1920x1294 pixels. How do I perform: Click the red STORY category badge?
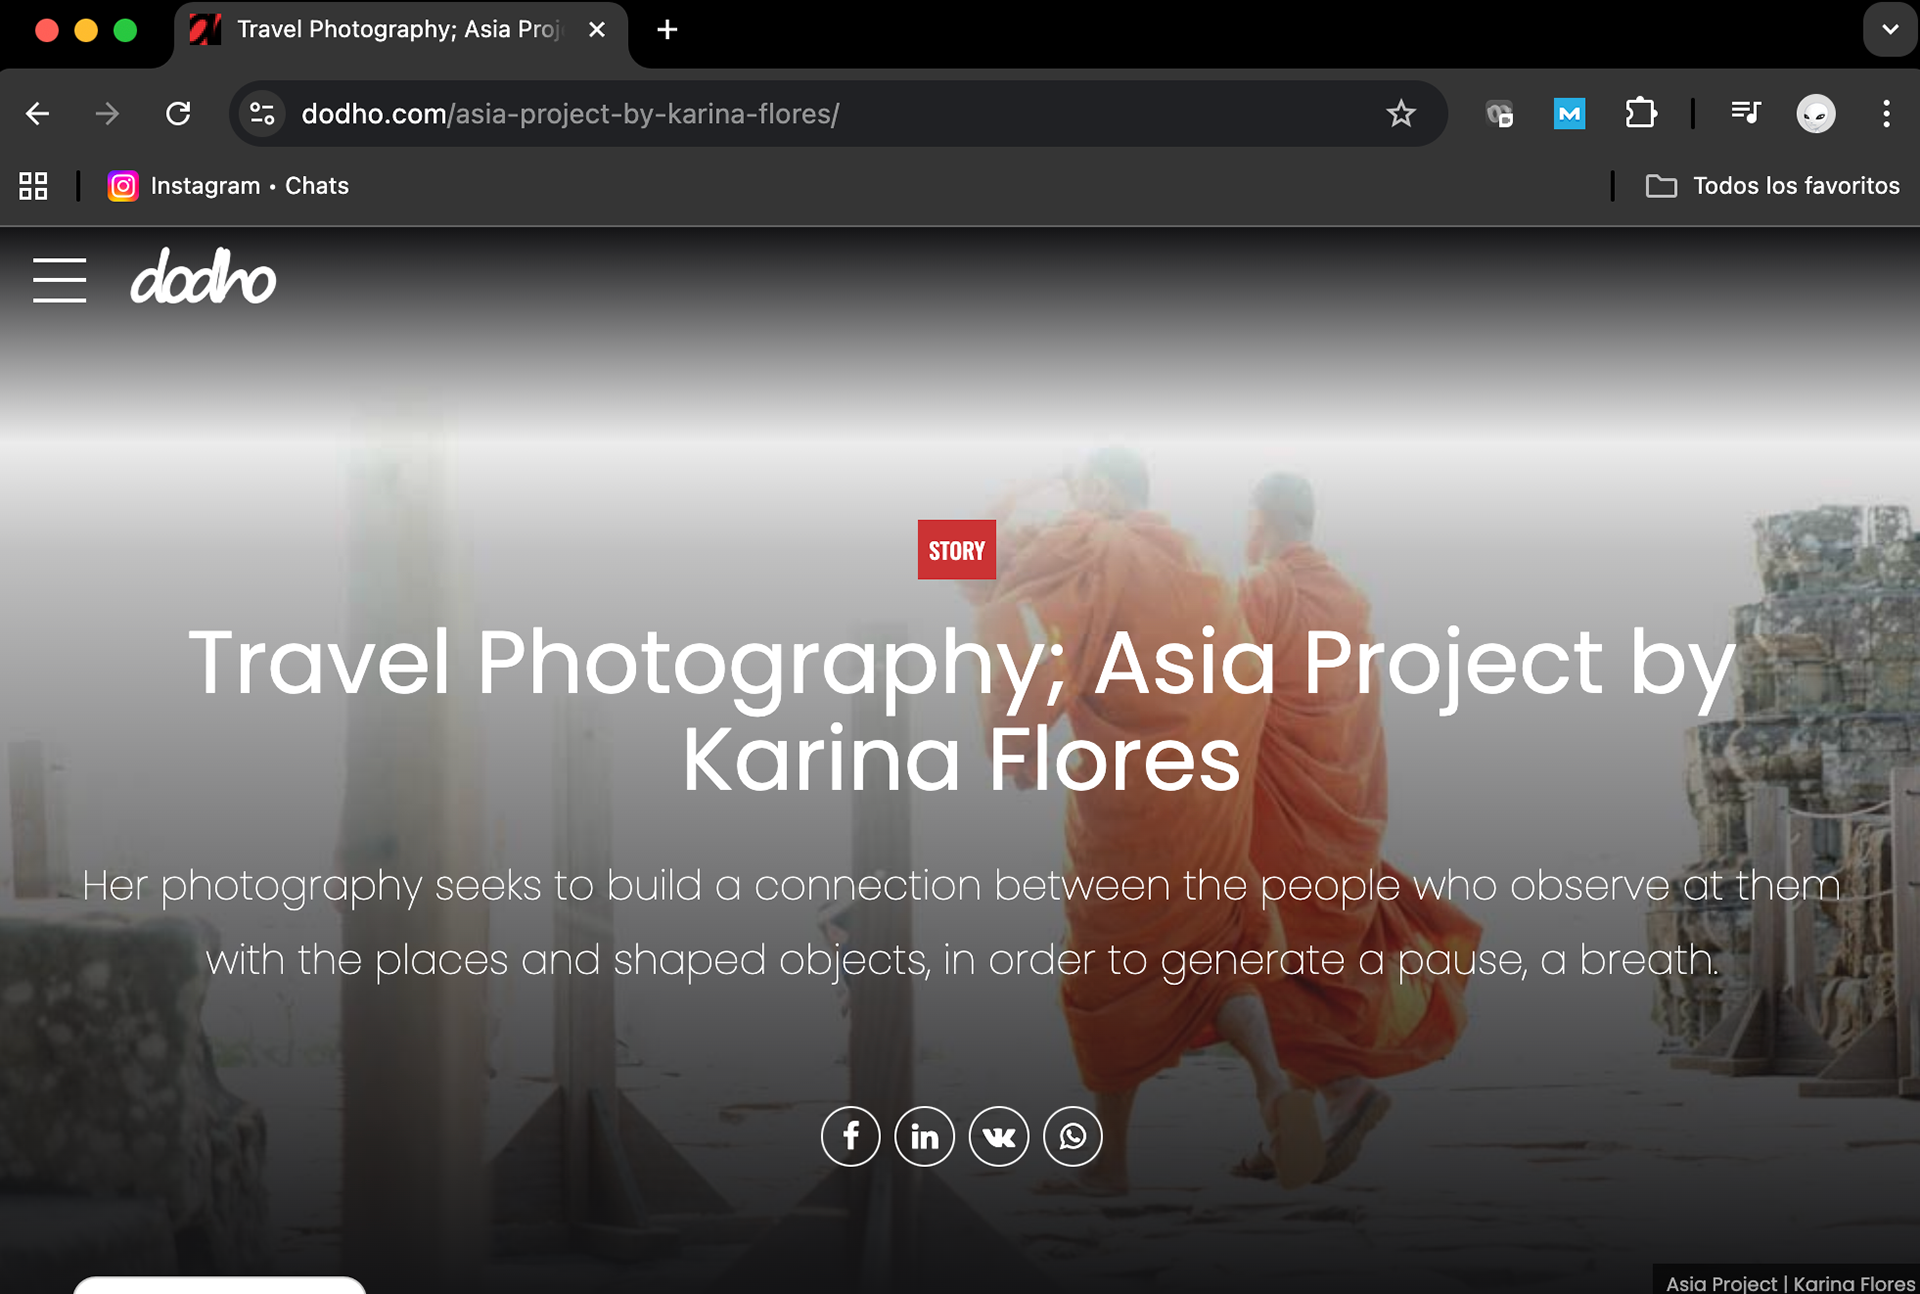956,550
